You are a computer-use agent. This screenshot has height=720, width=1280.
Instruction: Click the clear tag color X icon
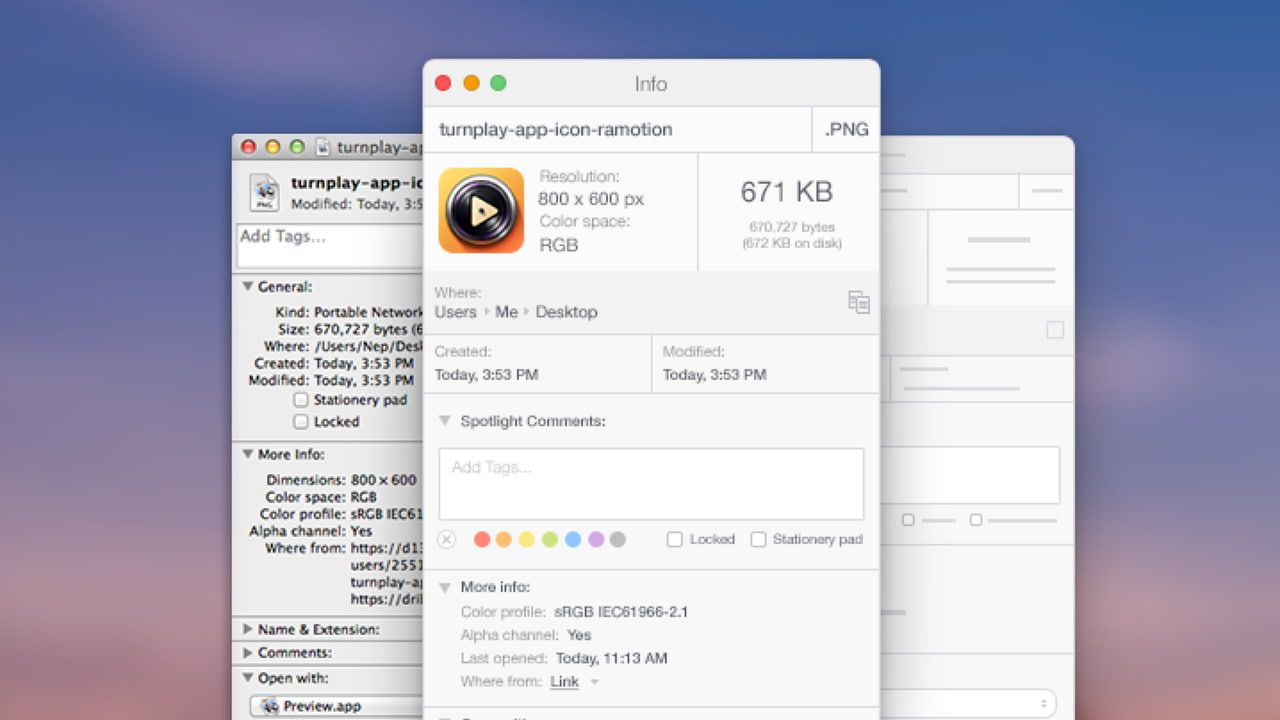click(x=447, y=539)
